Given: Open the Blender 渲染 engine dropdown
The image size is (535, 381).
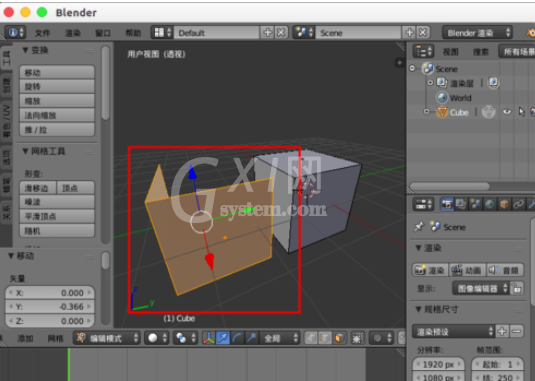Looking at the screenshot, I should [x=478, y=33].
